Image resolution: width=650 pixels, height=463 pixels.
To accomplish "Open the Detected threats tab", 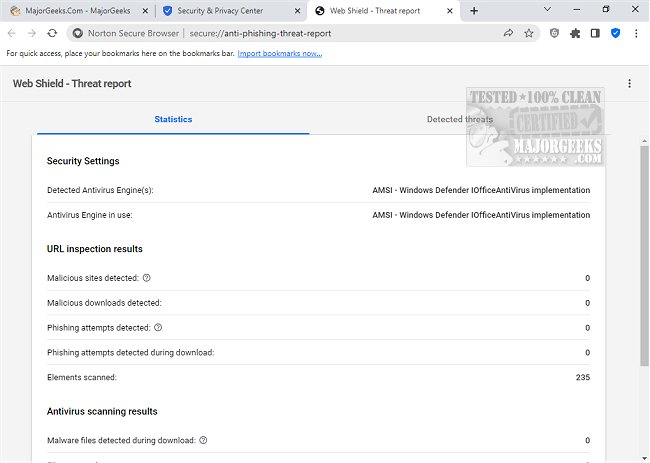I will tap(460, 119).
